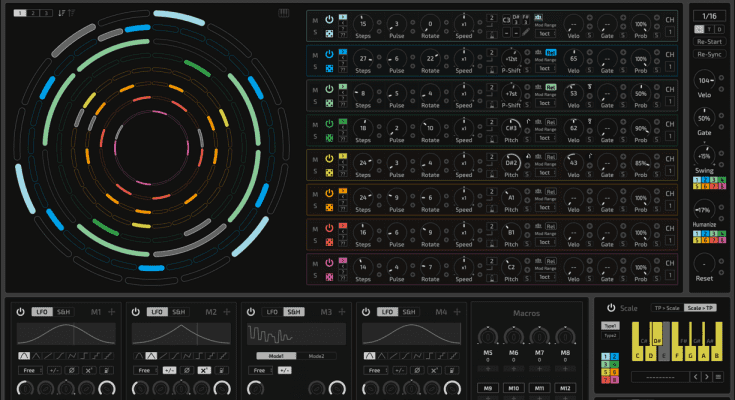Toggle power on the first sequencer ring

329,19
